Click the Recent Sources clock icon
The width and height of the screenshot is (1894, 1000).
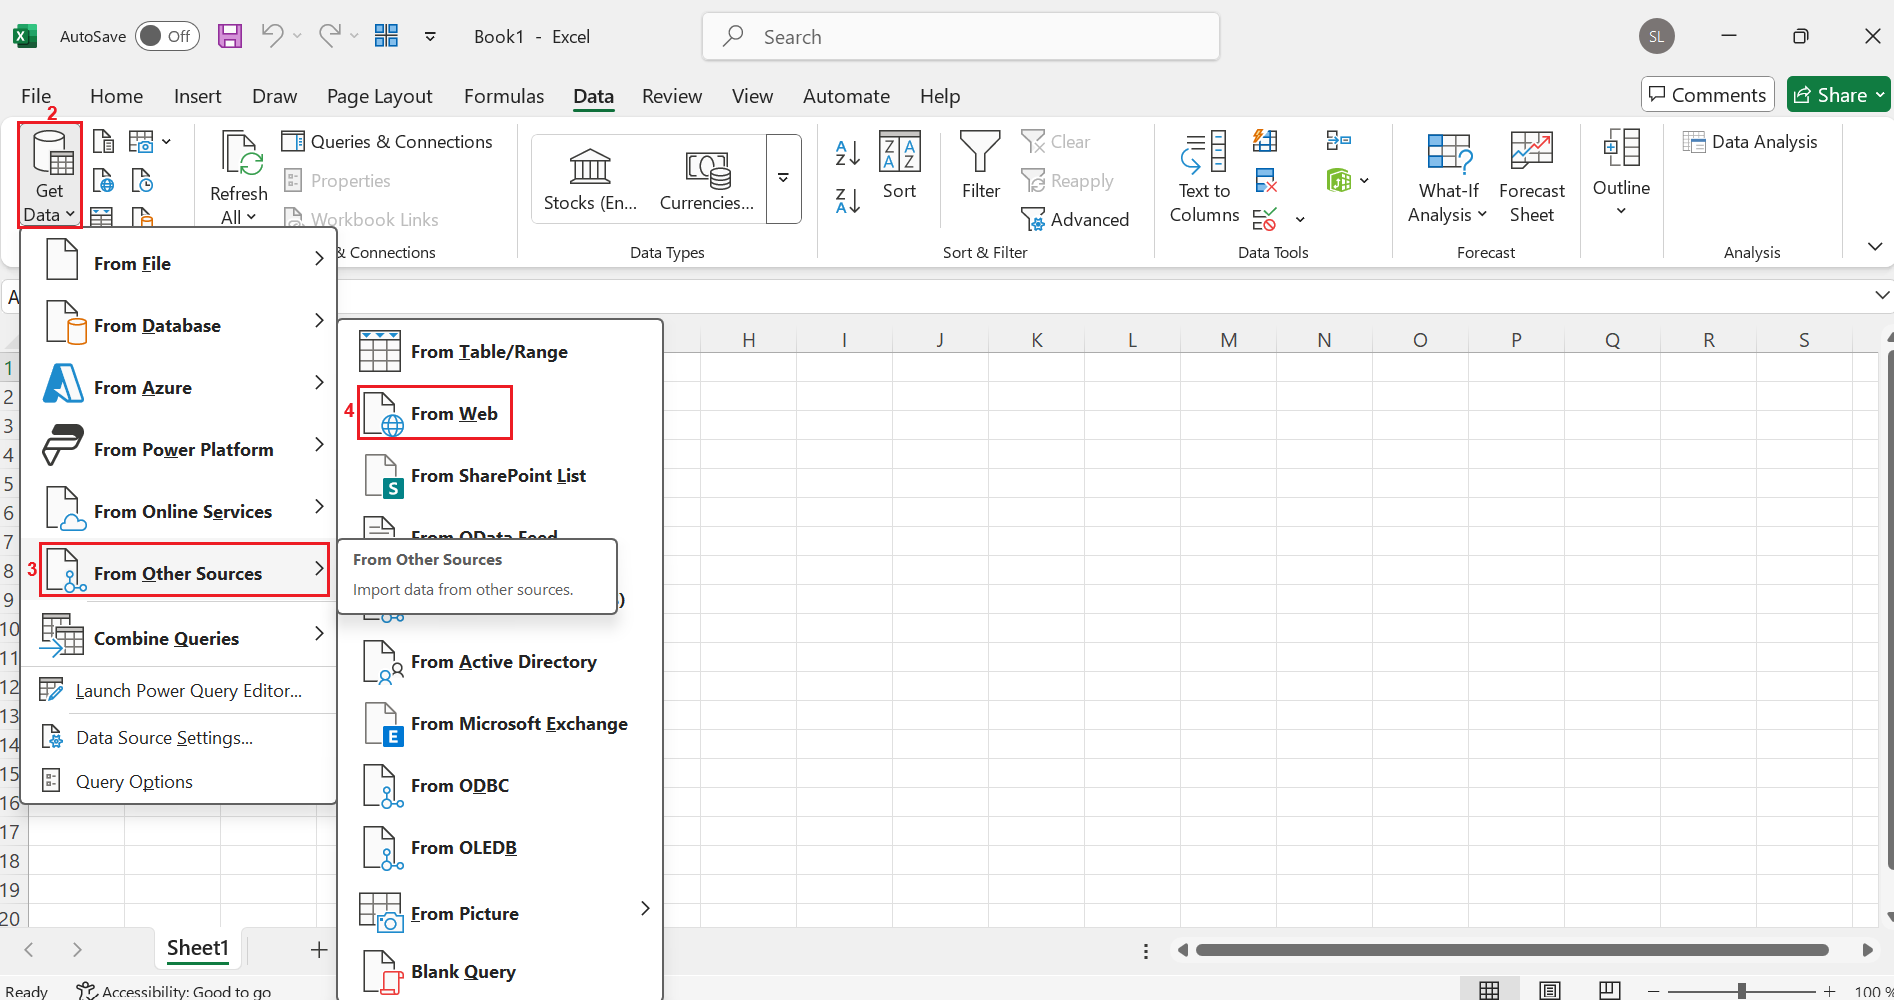tap(142, 181)
